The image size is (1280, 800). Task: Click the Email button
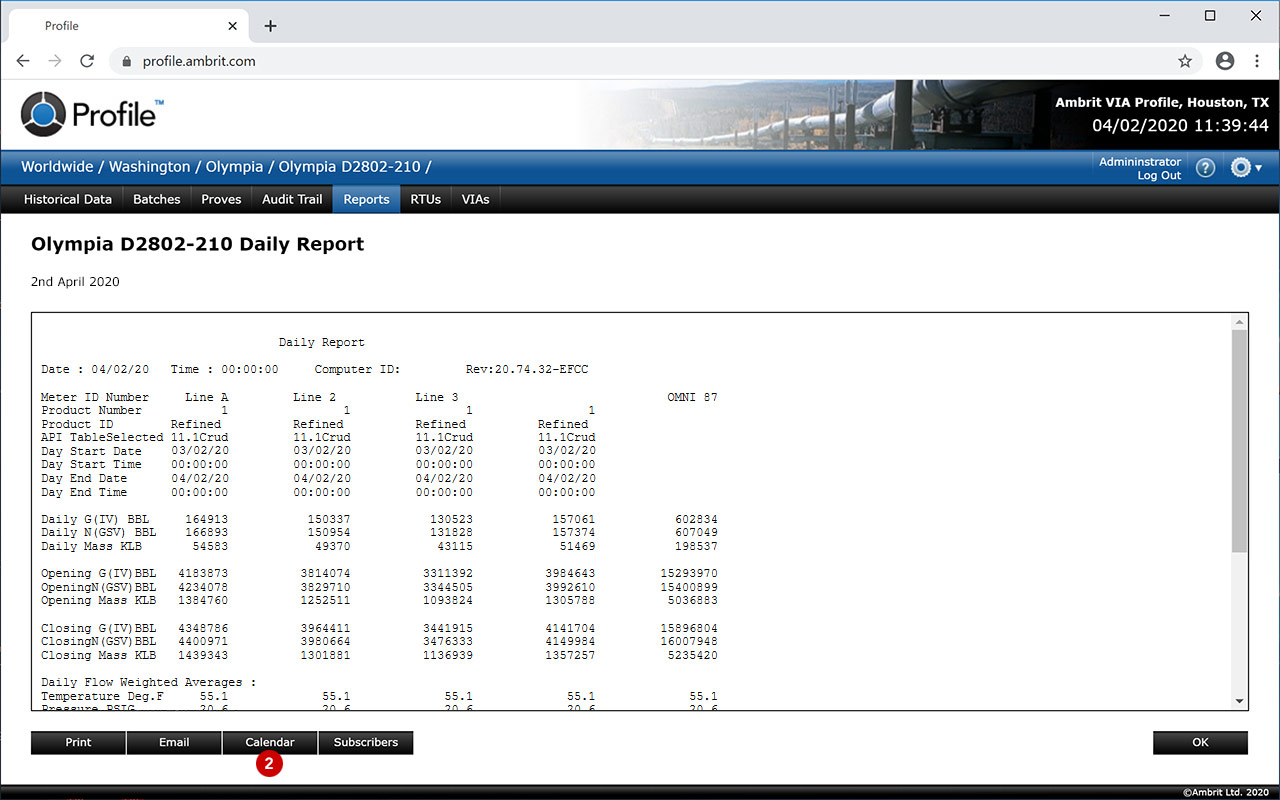pos(174,742)
